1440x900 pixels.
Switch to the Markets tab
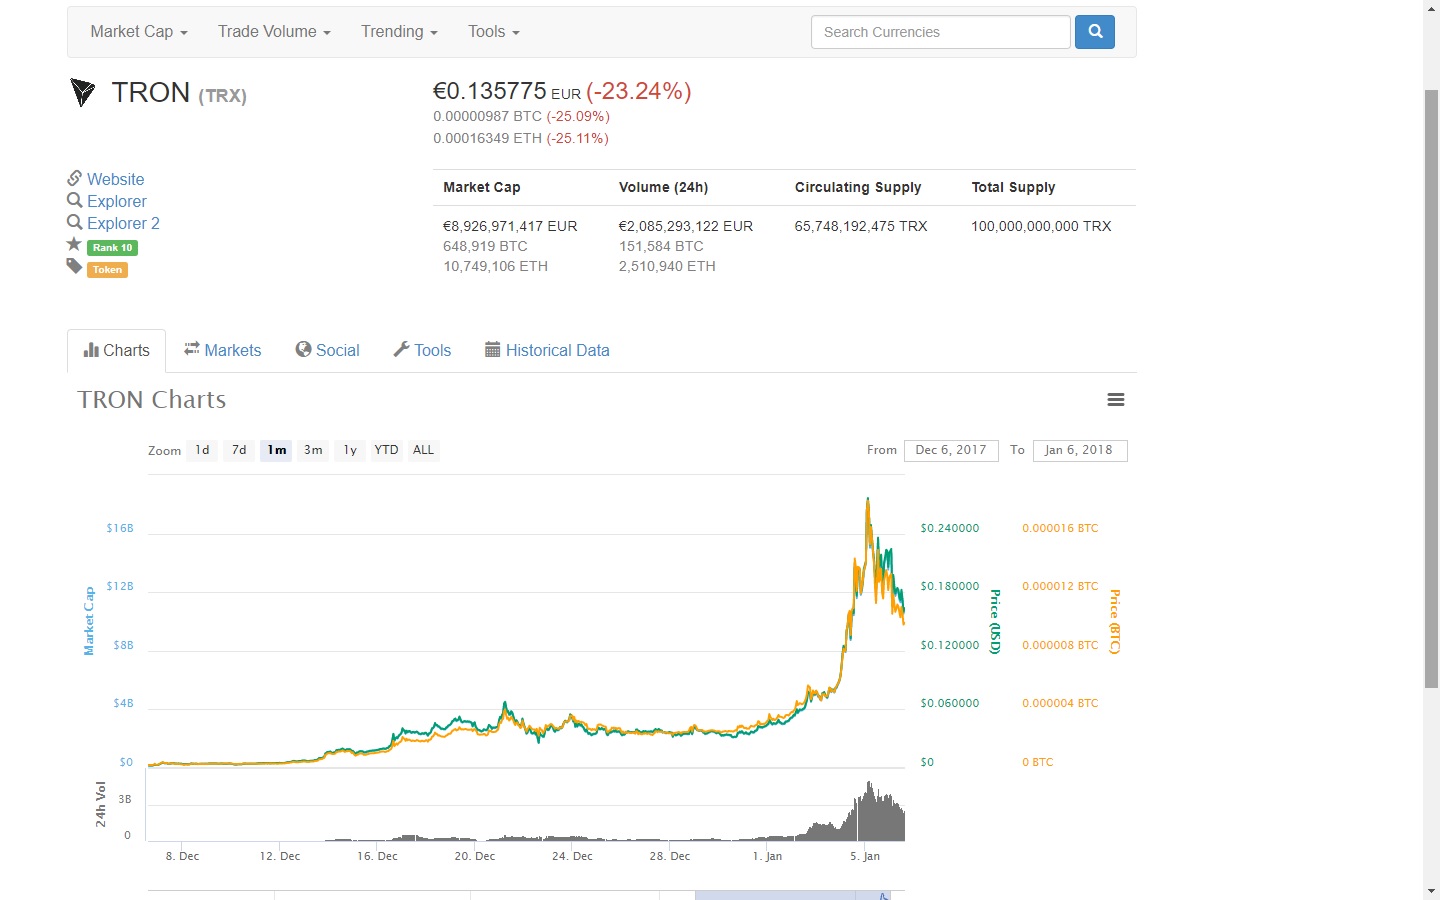pos(222,351)
